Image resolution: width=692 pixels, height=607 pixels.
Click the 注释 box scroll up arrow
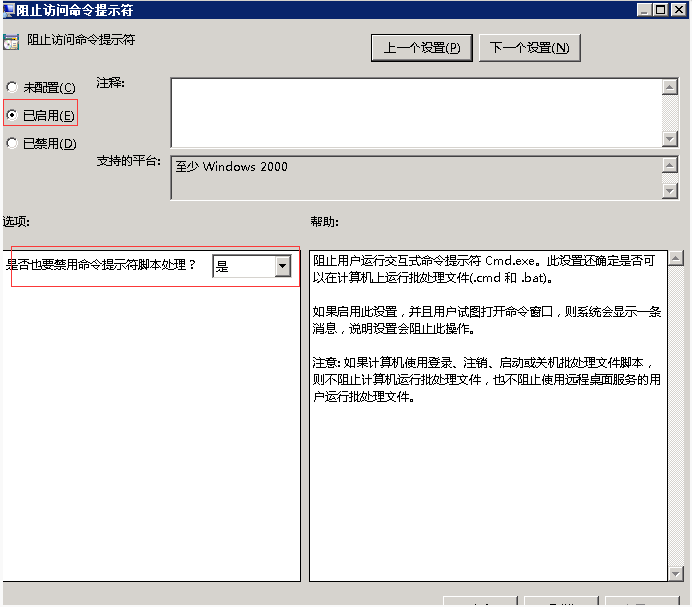click(670, 87)
